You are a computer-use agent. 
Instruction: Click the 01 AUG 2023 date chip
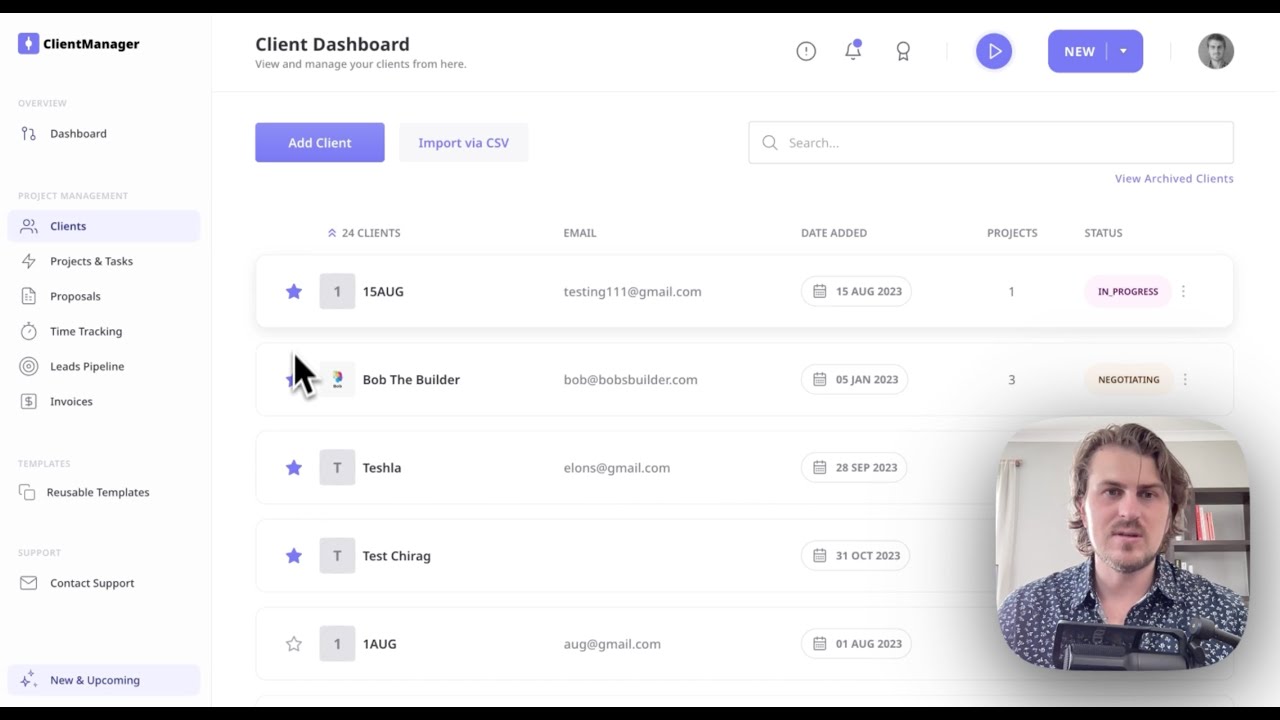coord(856,643)
